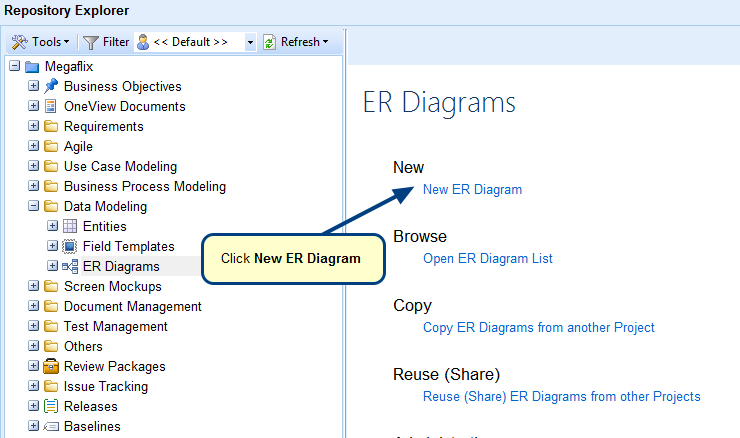The image size is (740, 438).
Task: Click the Business Objectives pin icon
Action: [51, 87]
